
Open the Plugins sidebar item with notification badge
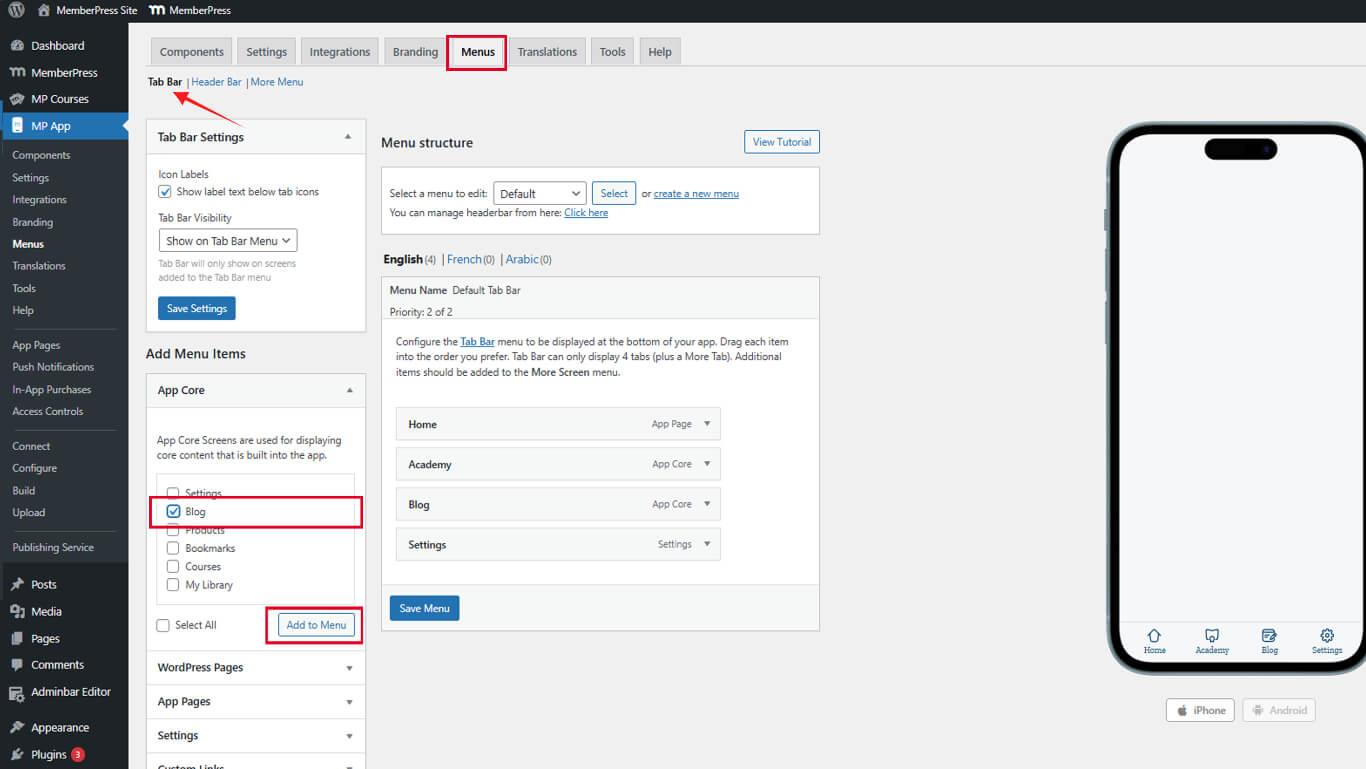tap(47, 754)
